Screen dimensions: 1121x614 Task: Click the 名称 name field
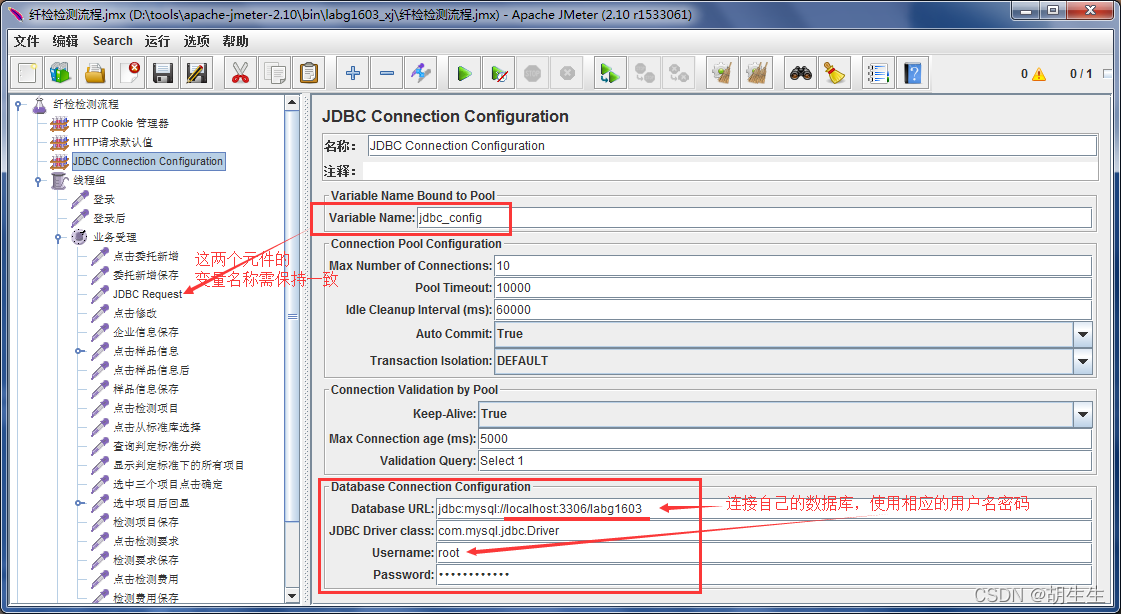[732, 146]
